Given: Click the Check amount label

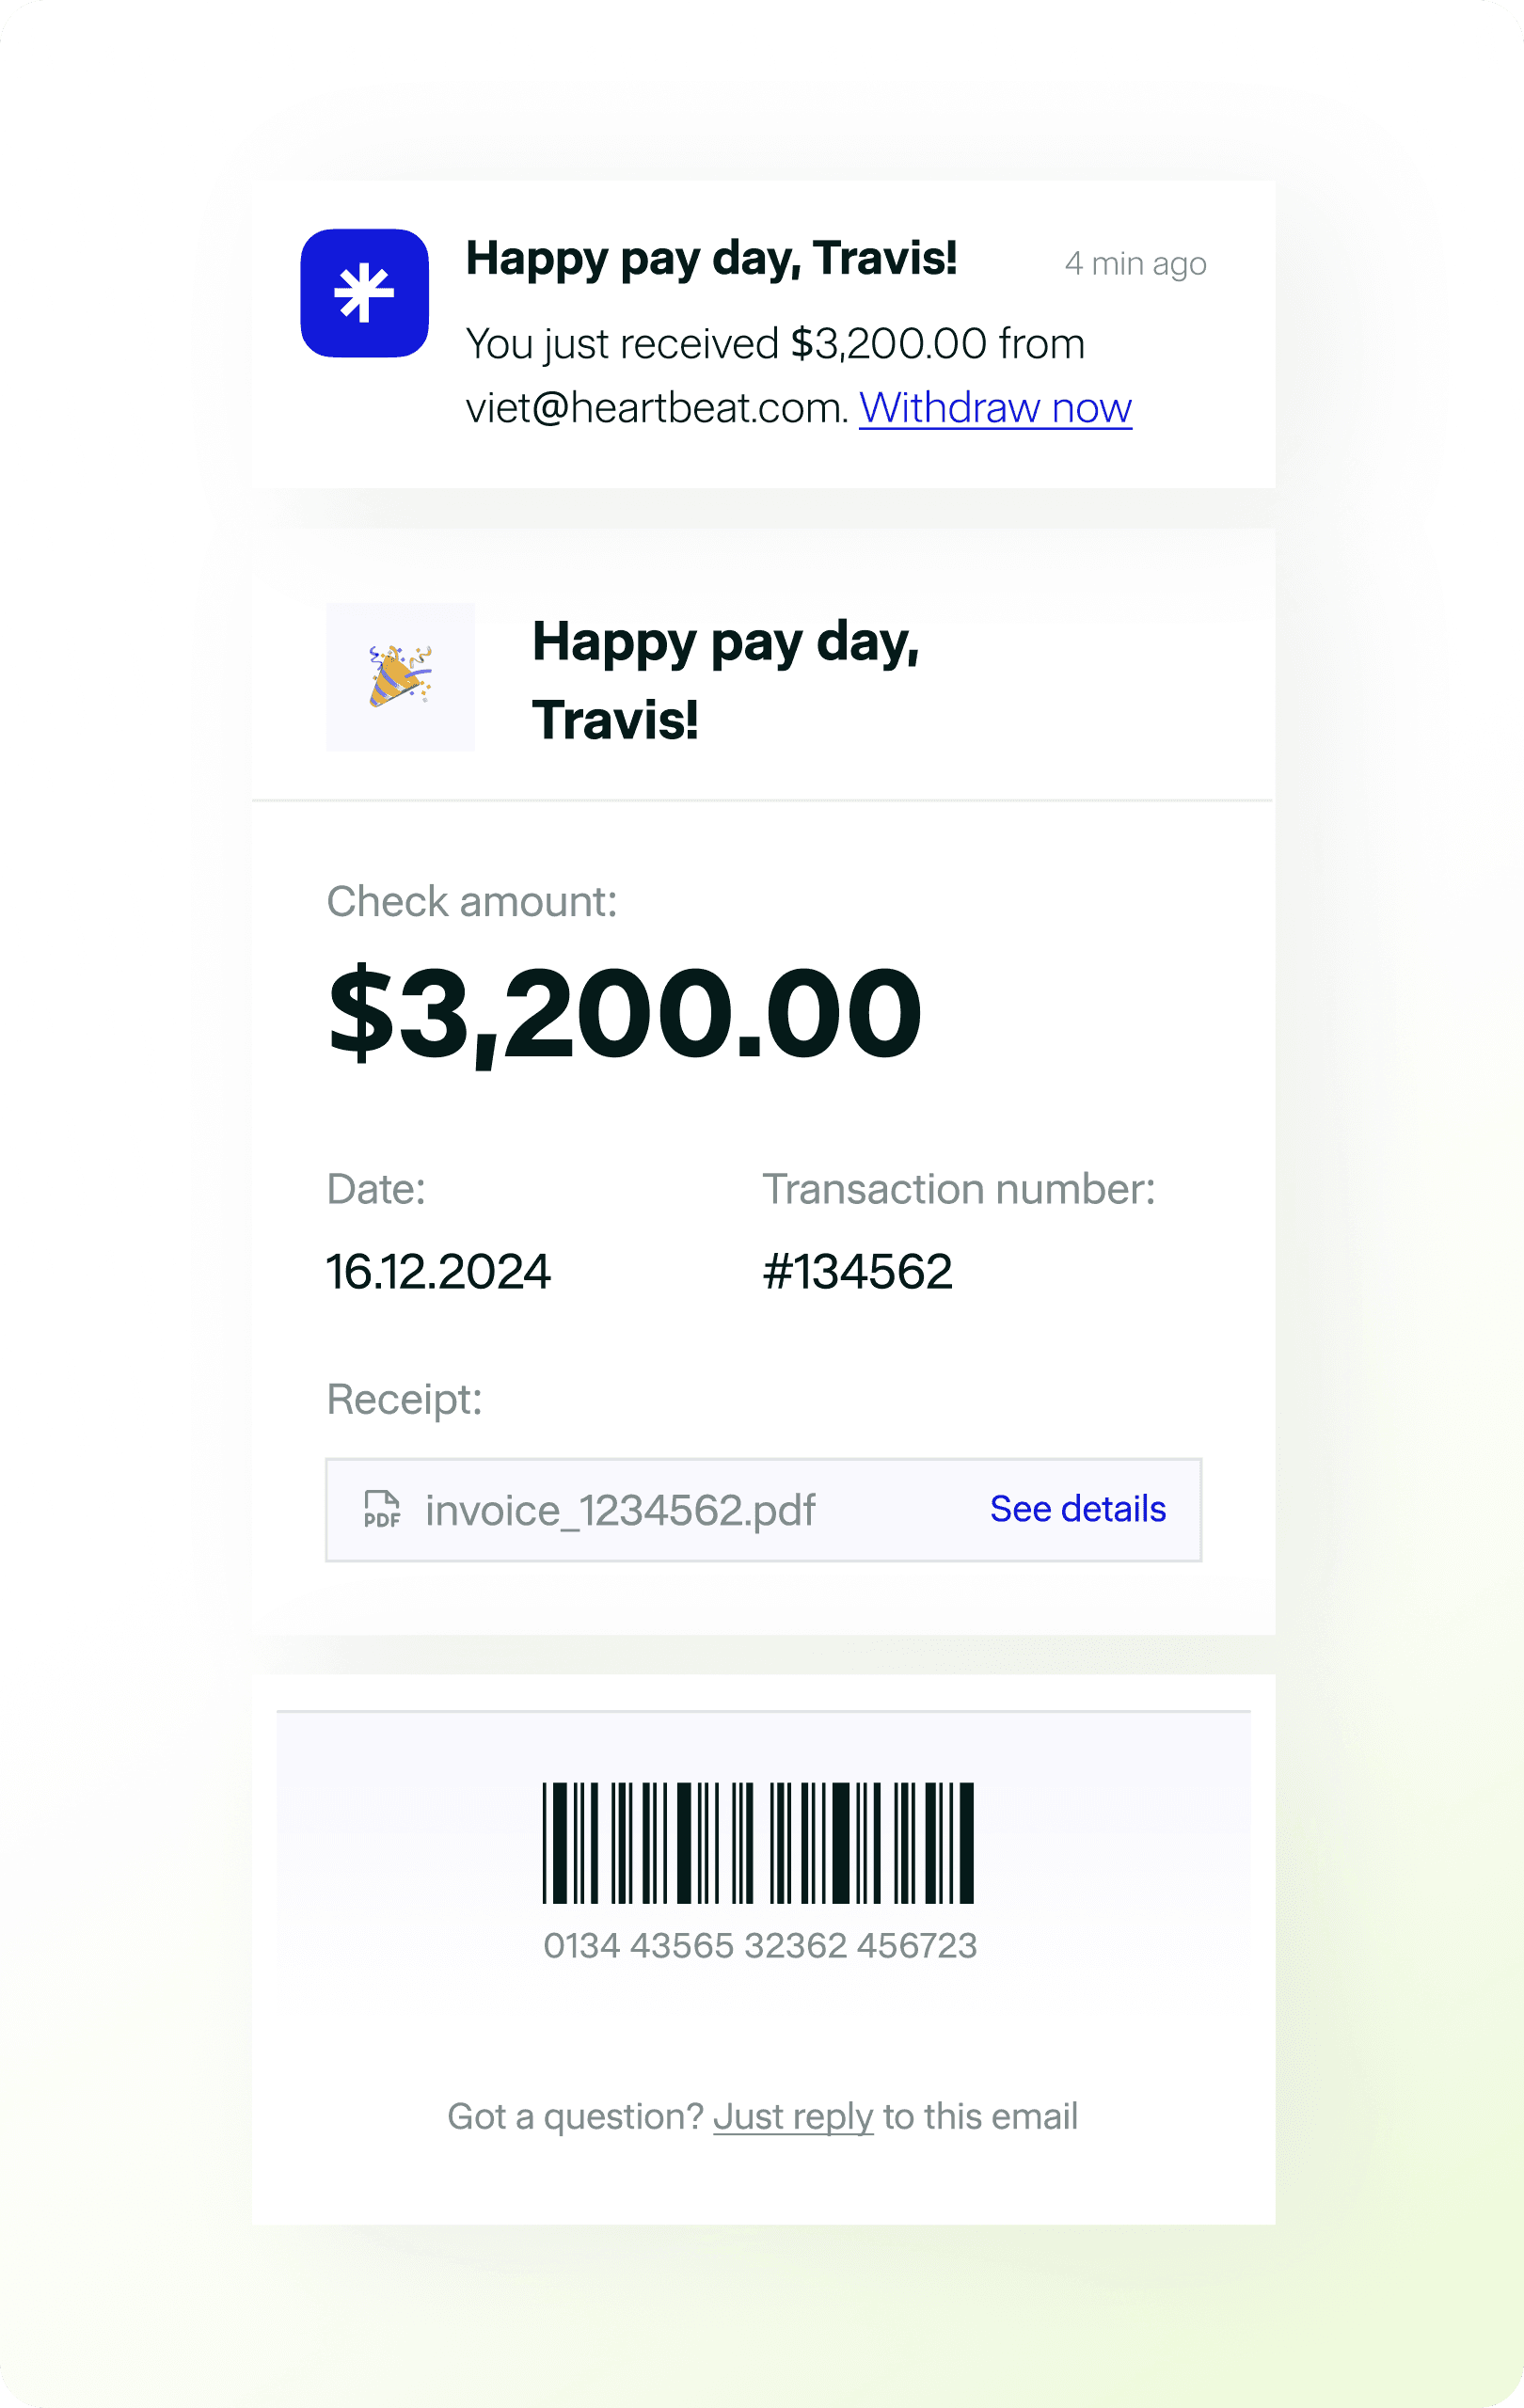Looking at the screenshot, I should pyautogui.click(x=472, y=901).
